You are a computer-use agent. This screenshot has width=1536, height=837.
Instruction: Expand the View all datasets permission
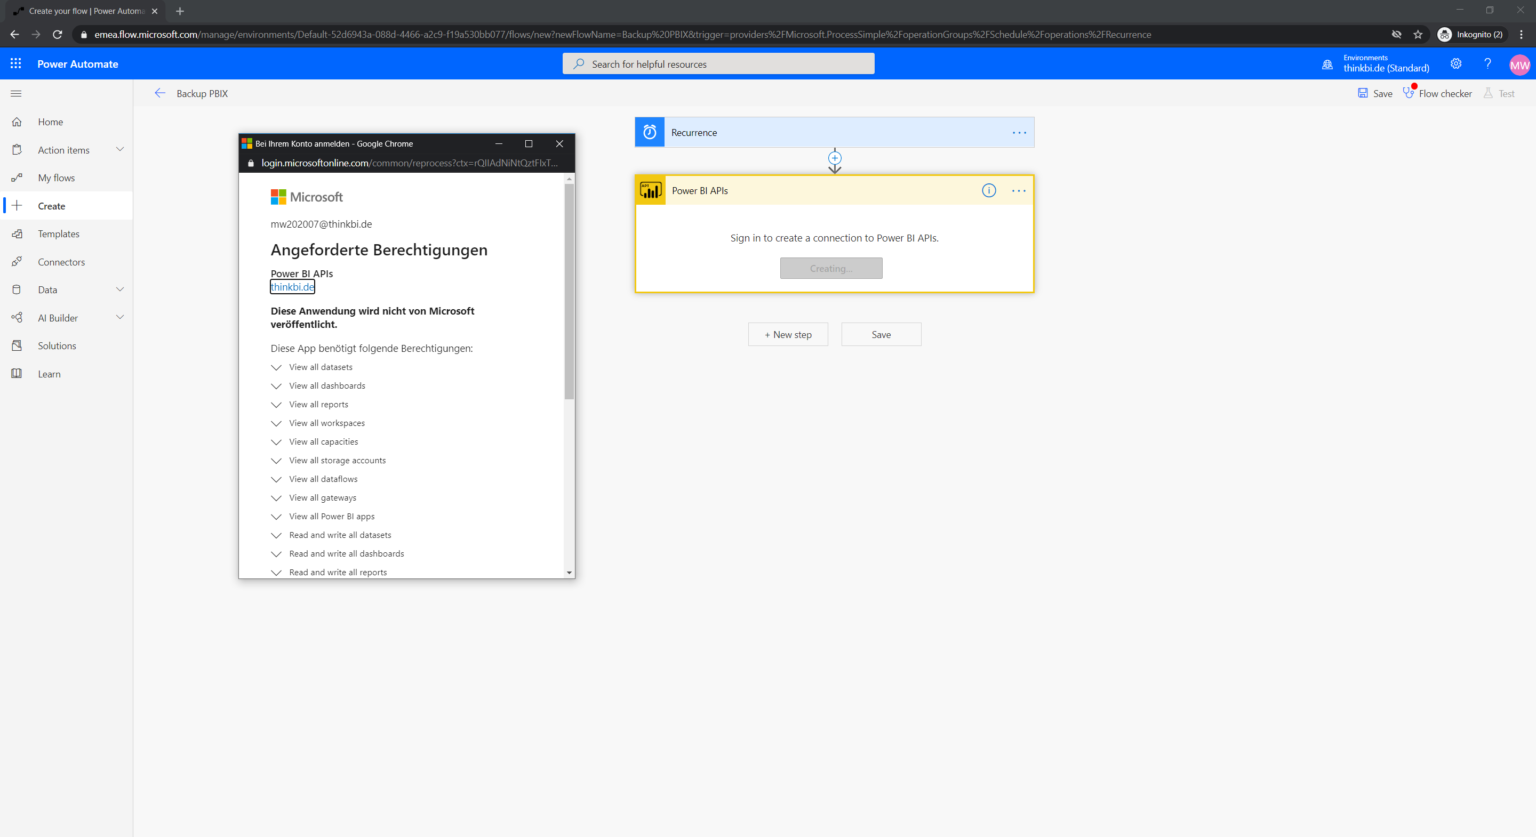click(276, 367)
